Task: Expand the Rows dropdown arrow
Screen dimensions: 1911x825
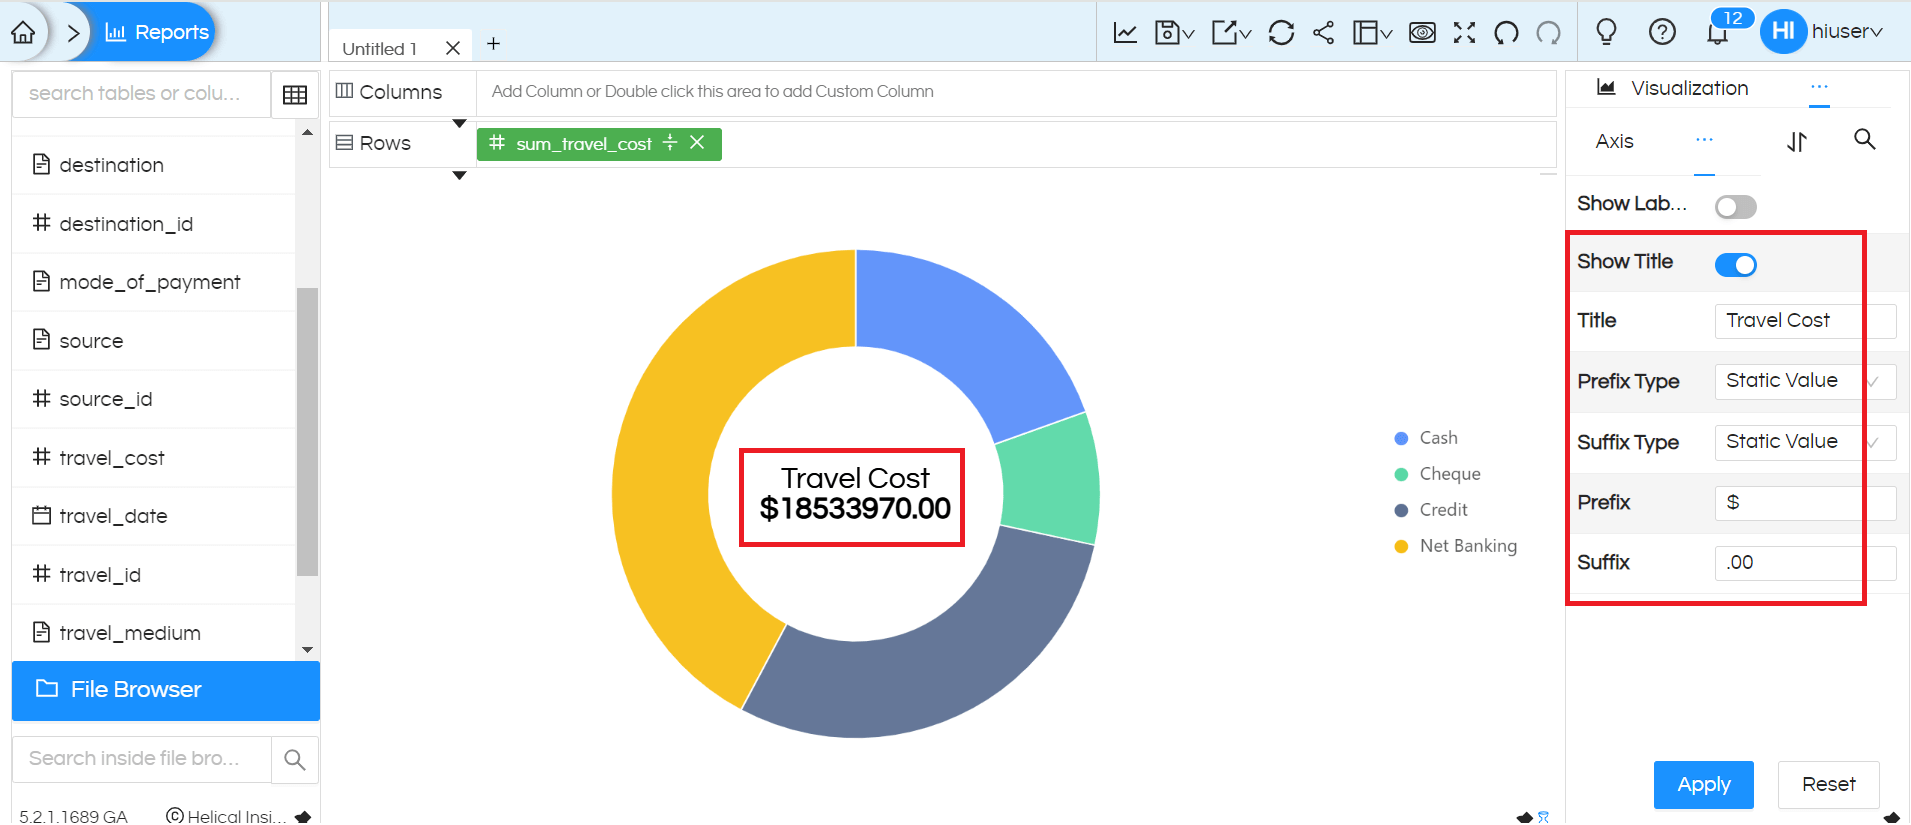Action: (459, 176)
